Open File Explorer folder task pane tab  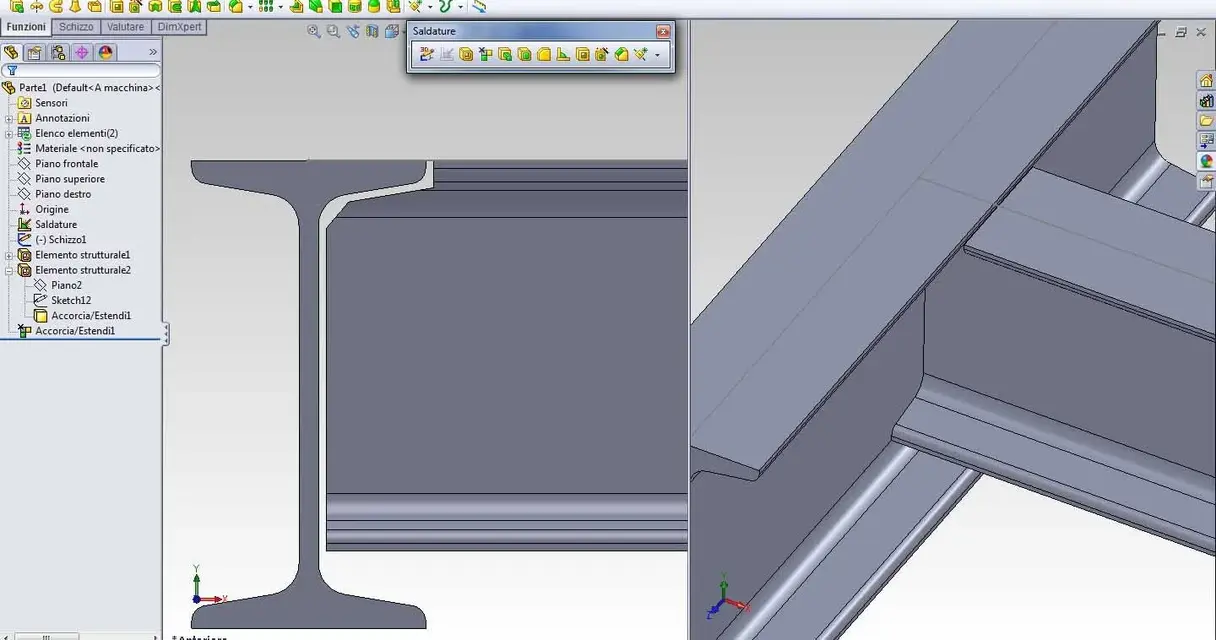tap(1206, 121)
